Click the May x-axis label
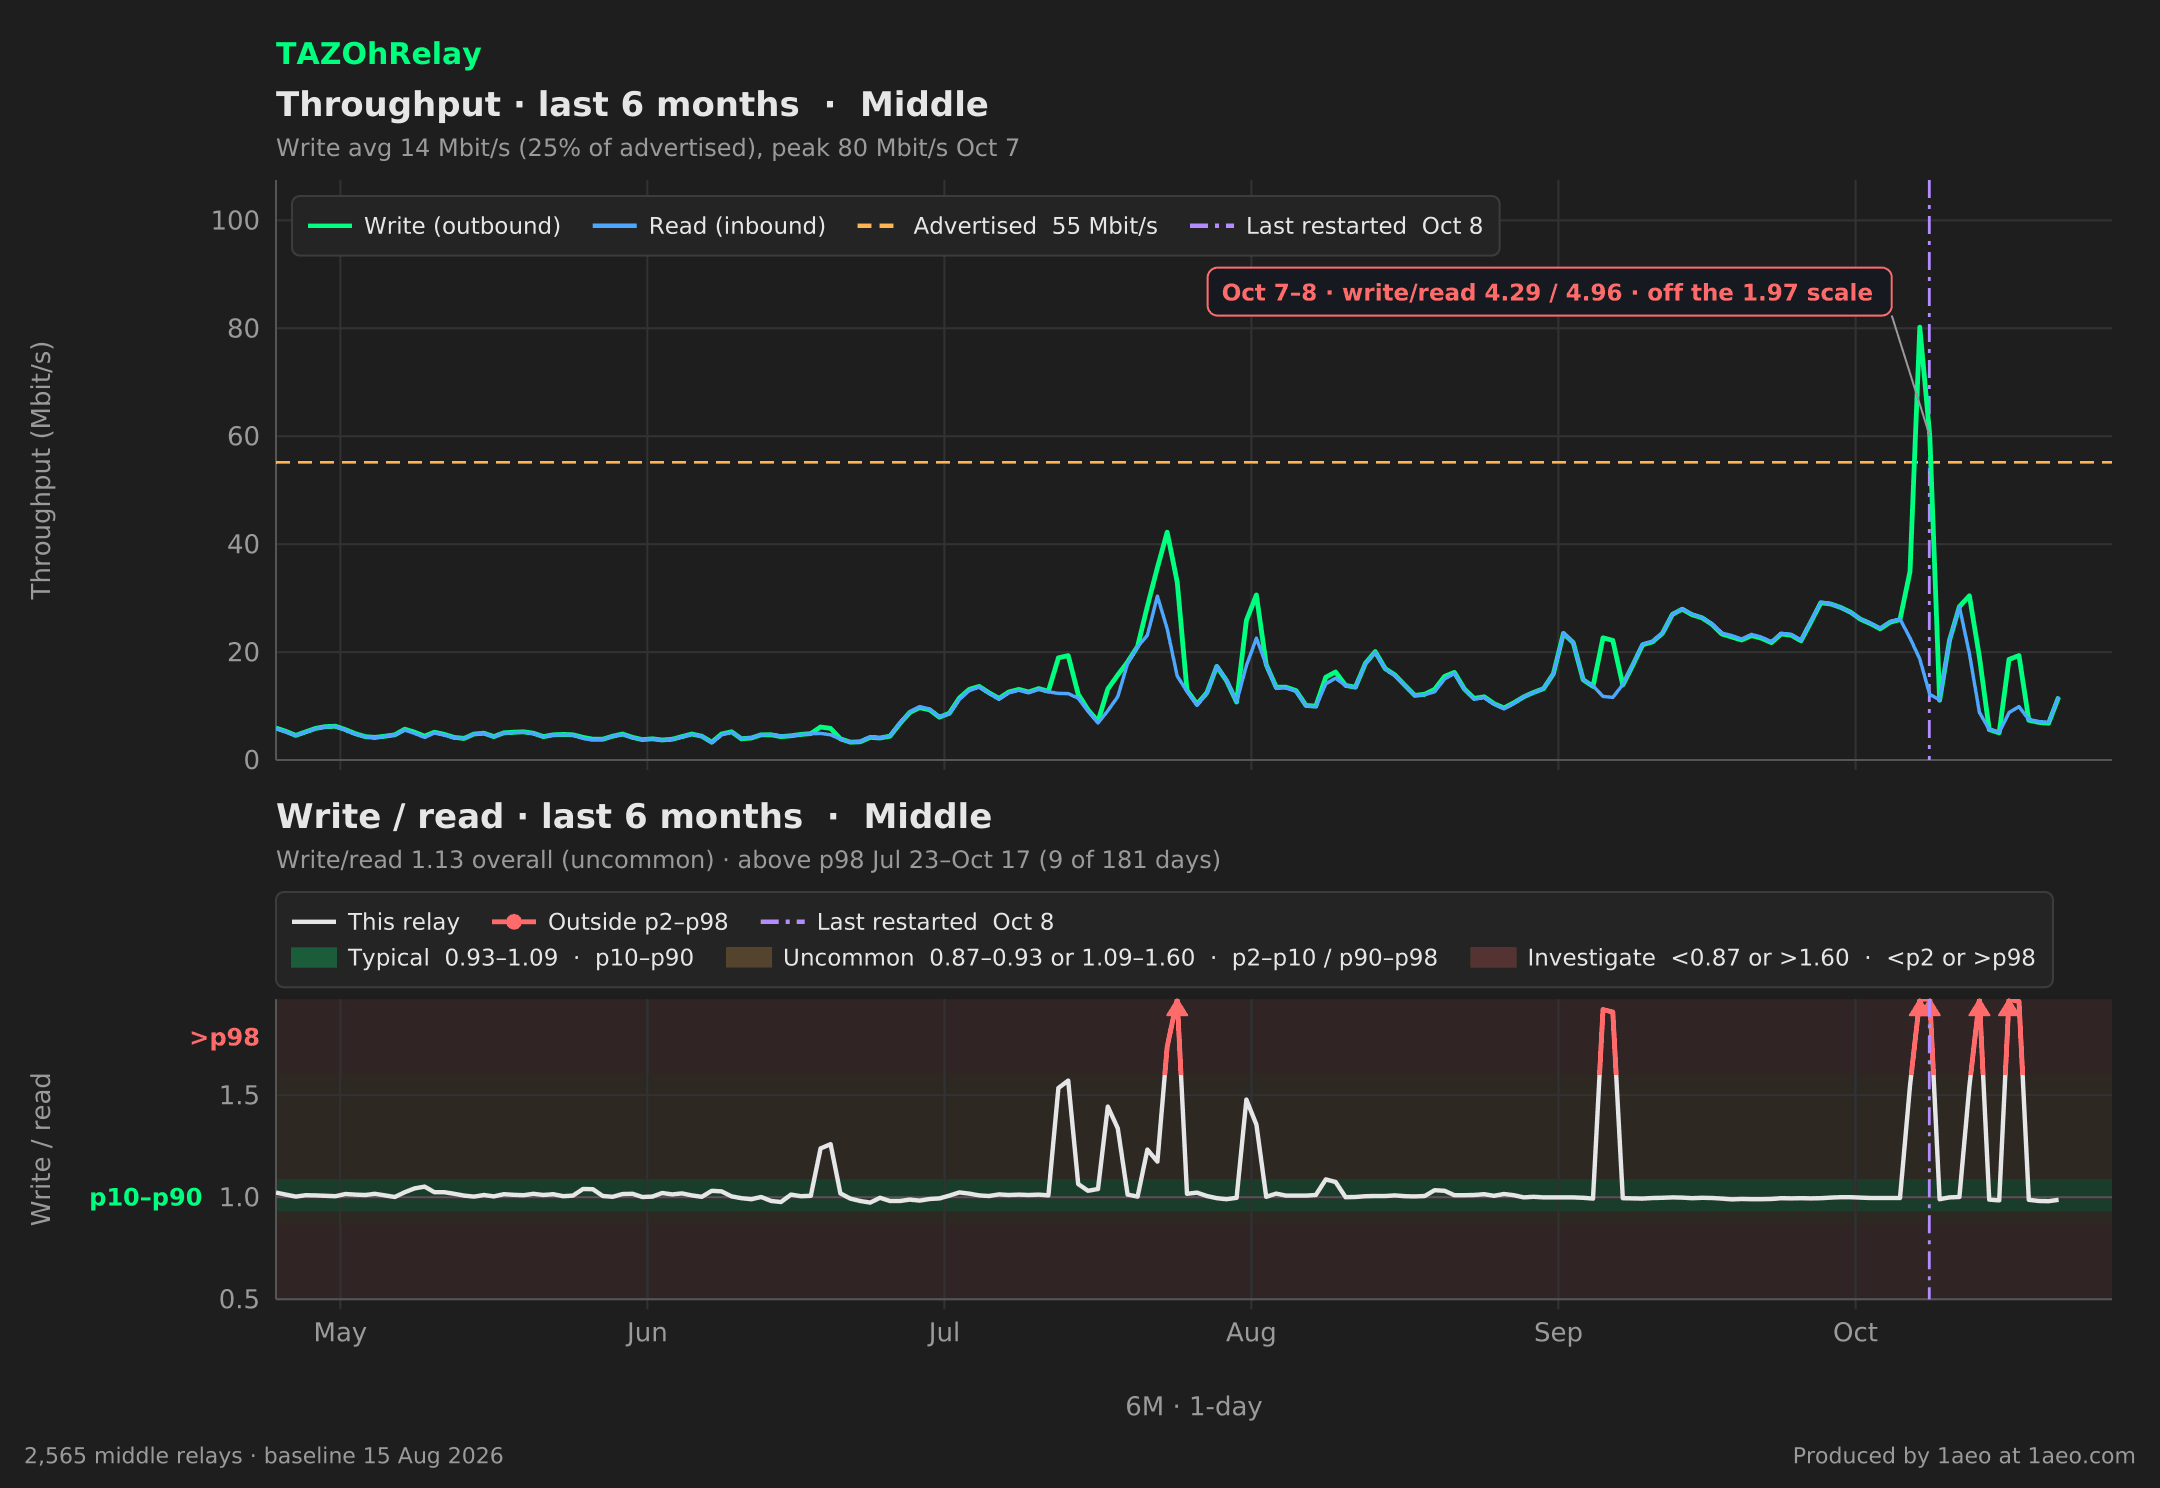This screenshot has height=1488, width=2160. point(340,1333)
